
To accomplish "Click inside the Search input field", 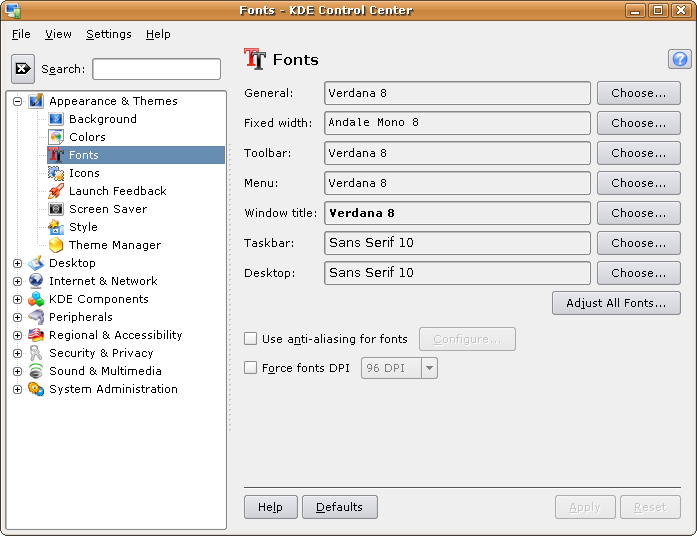I will tap(156, 69).
